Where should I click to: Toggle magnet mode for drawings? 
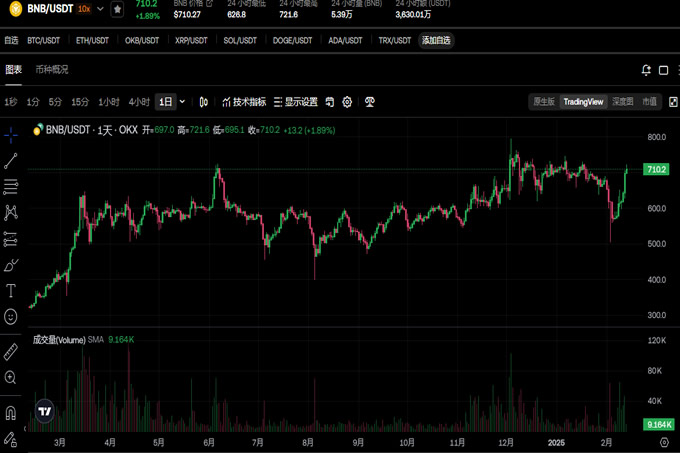(x=11, y=412)
